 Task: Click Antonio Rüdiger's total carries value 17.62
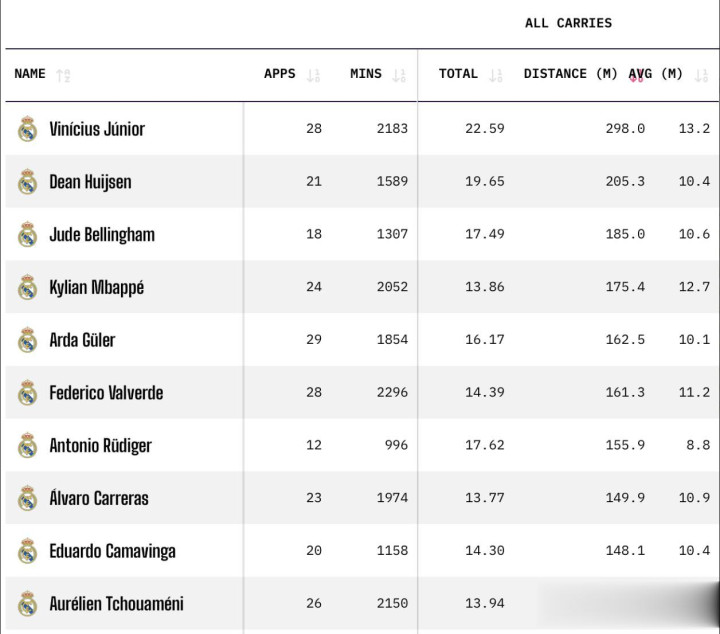point(485,446)
